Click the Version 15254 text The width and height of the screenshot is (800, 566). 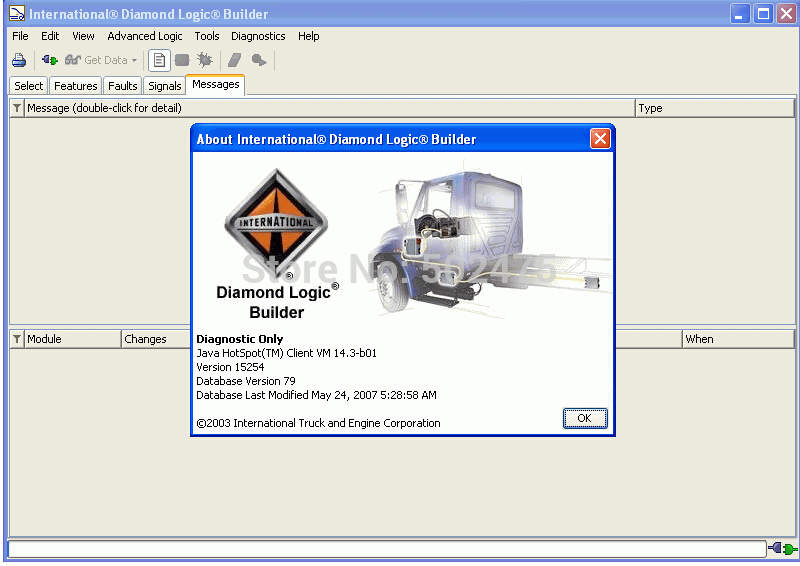[230, 367]
